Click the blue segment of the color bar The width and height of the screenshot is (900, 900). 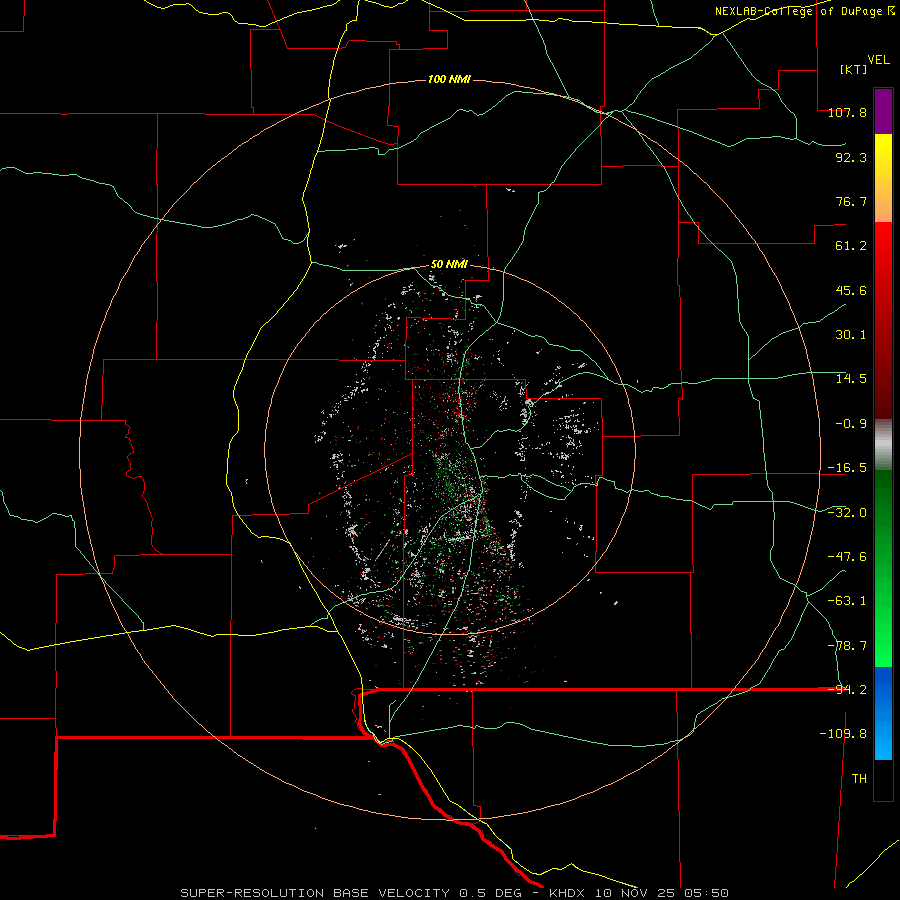883,713
